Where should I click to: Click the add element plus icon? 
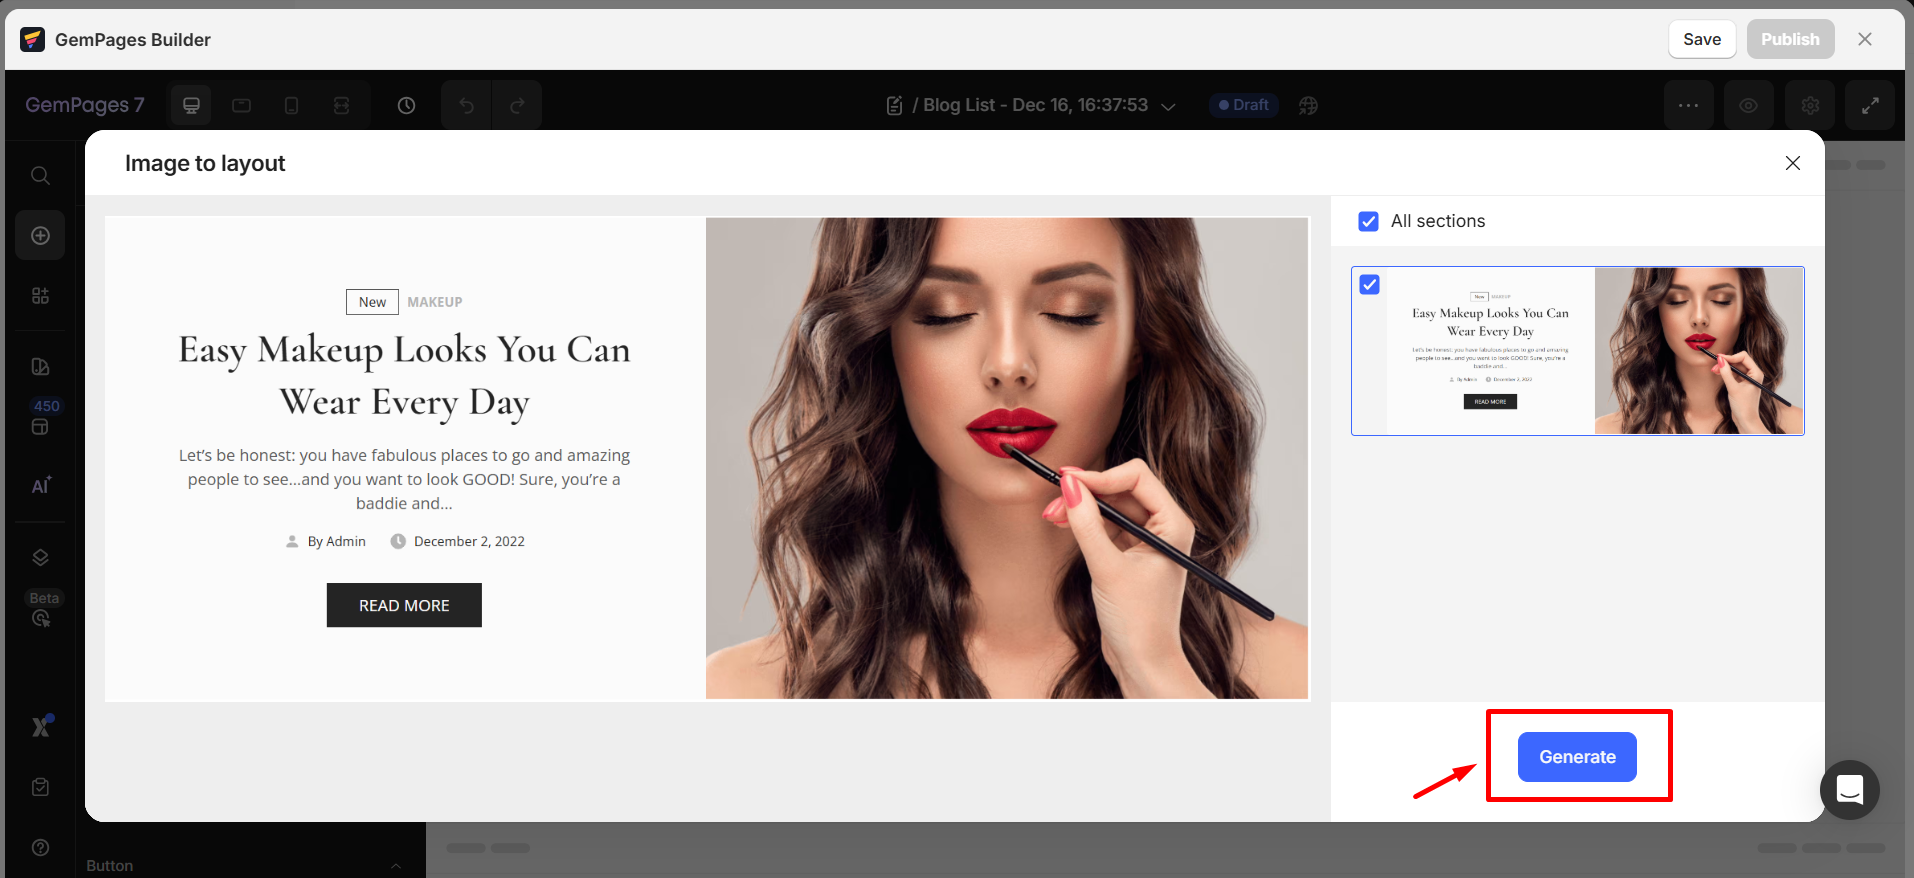point(40,235)
